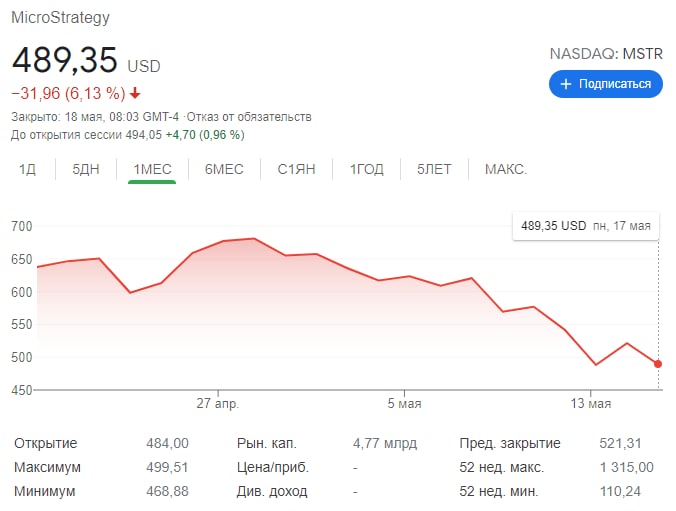Click the 489,35 USD chart tooltip
The image size is (676, 511).
[585, 226]
